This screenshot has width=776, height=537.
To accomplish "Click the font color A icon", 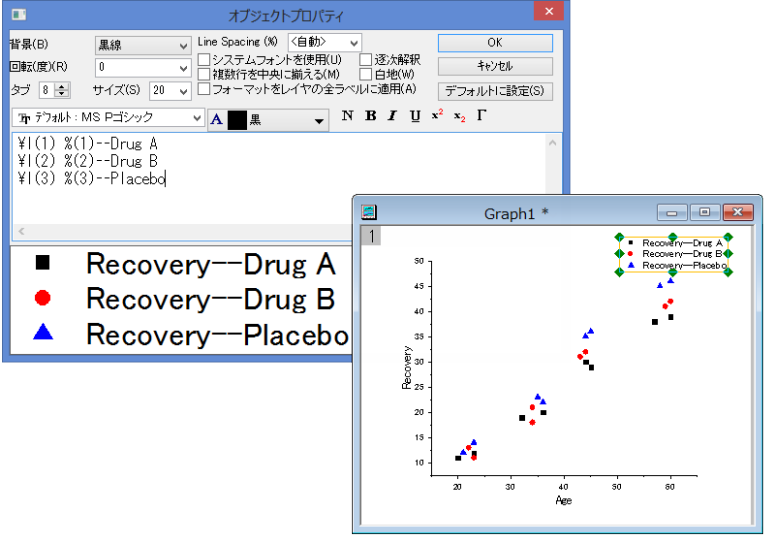I will click(x=216, y=119).
